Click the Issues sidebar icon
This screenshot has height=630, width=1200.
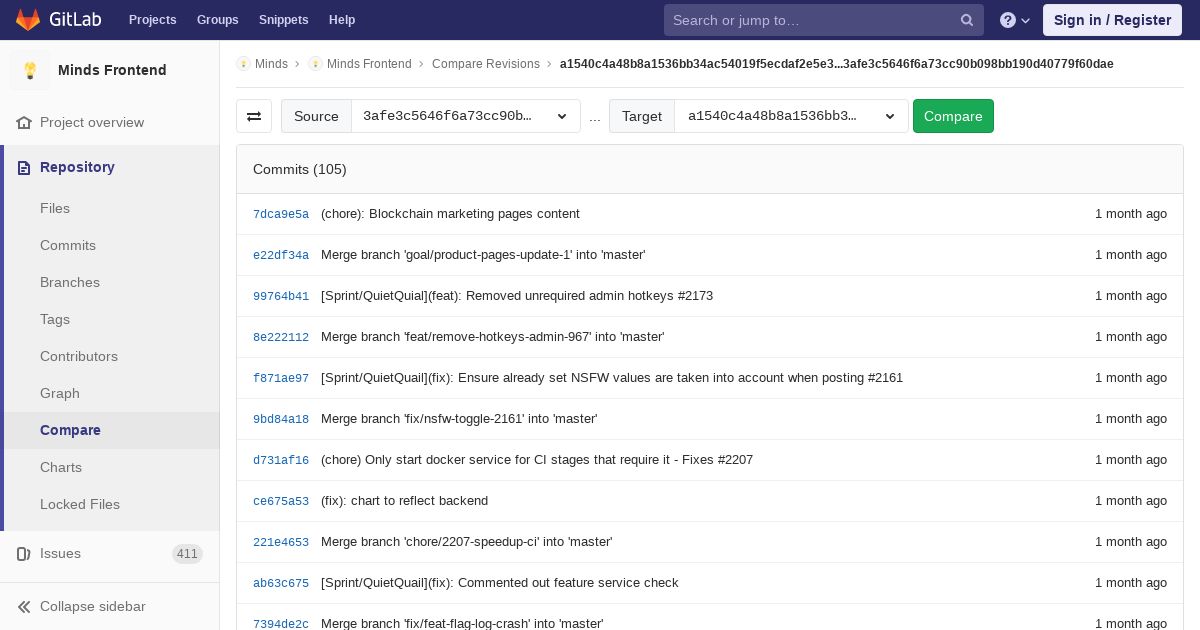click(x=24, y=553)
